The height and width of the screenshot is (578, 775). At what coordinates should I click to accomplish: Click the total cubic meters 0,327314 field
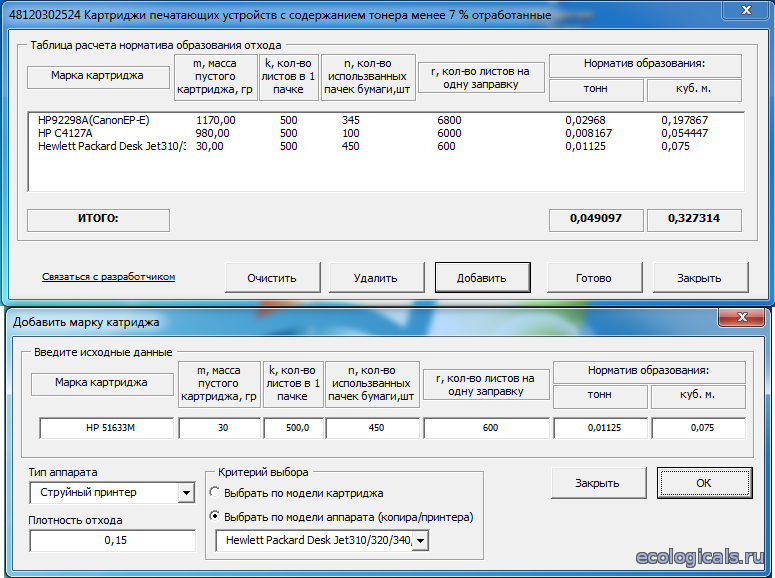pyautogui.click(x=694, y=220)
